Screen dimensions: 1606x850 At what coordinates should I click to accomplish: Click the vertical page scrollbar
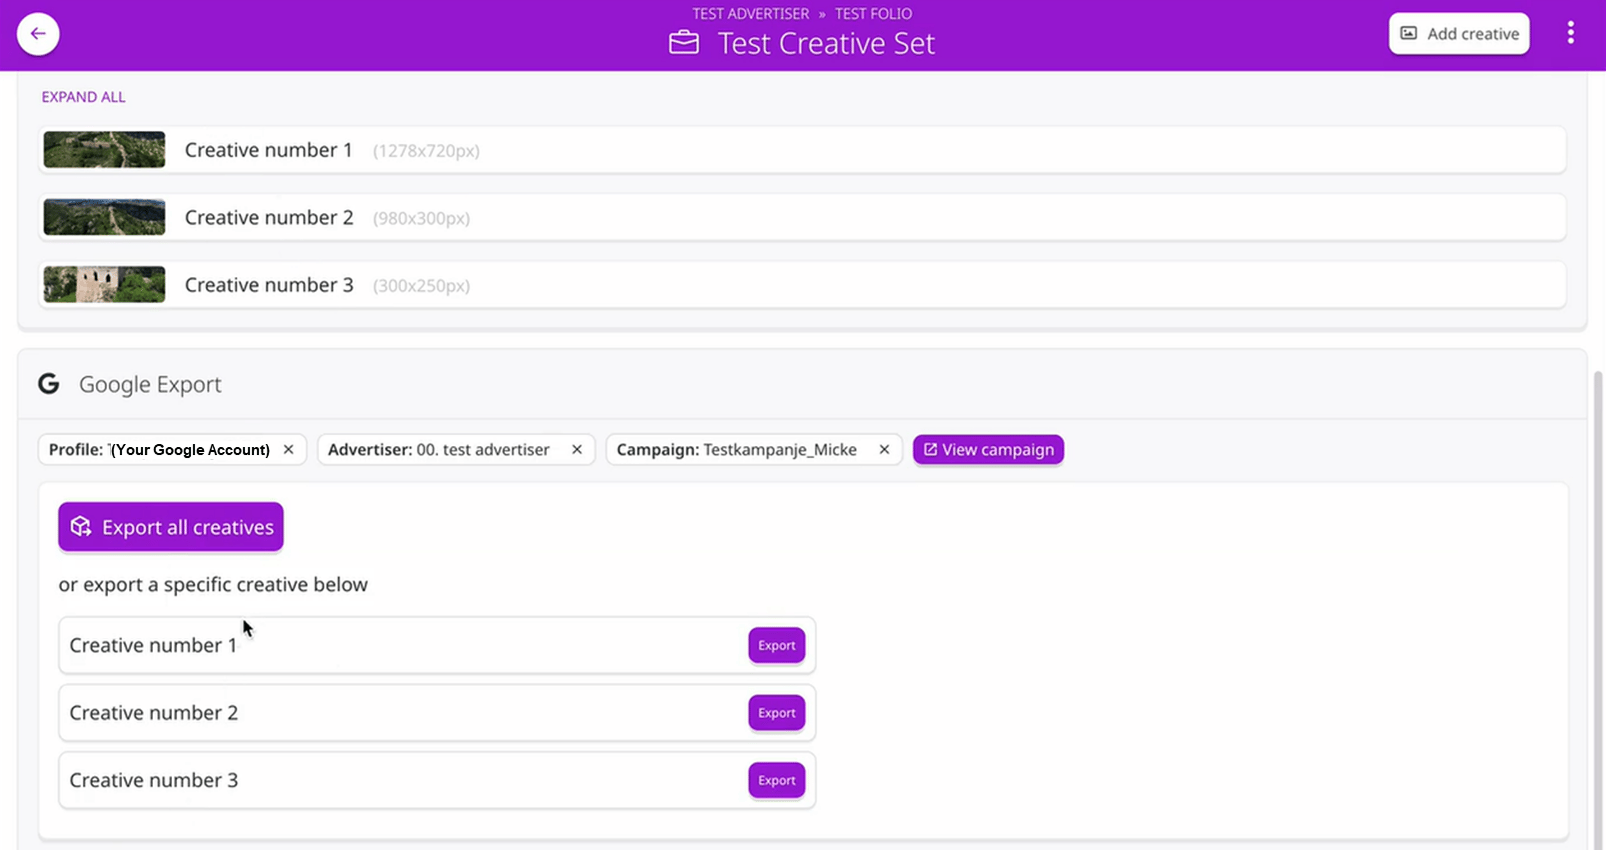click(x=1597, y=600)
